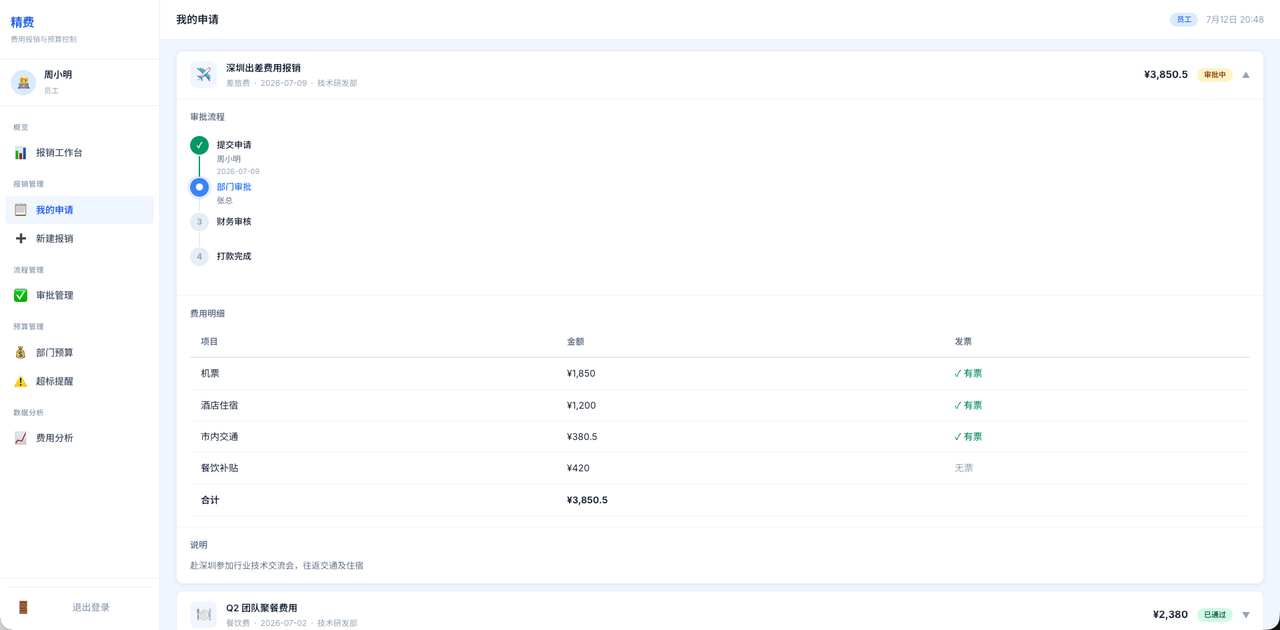The image size is (1280, 630).
Task: Select 我的申请 menu item
Action: [x=80, y=210]
